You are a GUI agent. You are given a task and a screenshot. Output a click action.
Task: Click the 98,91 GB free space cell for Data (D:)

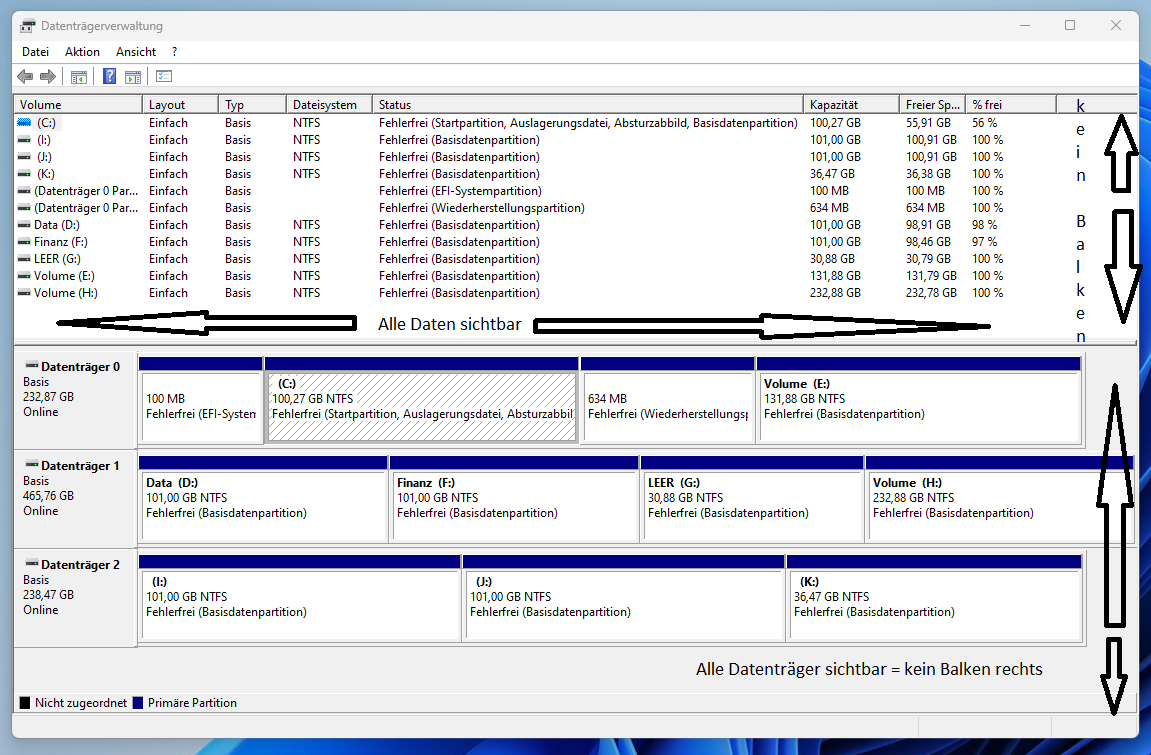928,225
